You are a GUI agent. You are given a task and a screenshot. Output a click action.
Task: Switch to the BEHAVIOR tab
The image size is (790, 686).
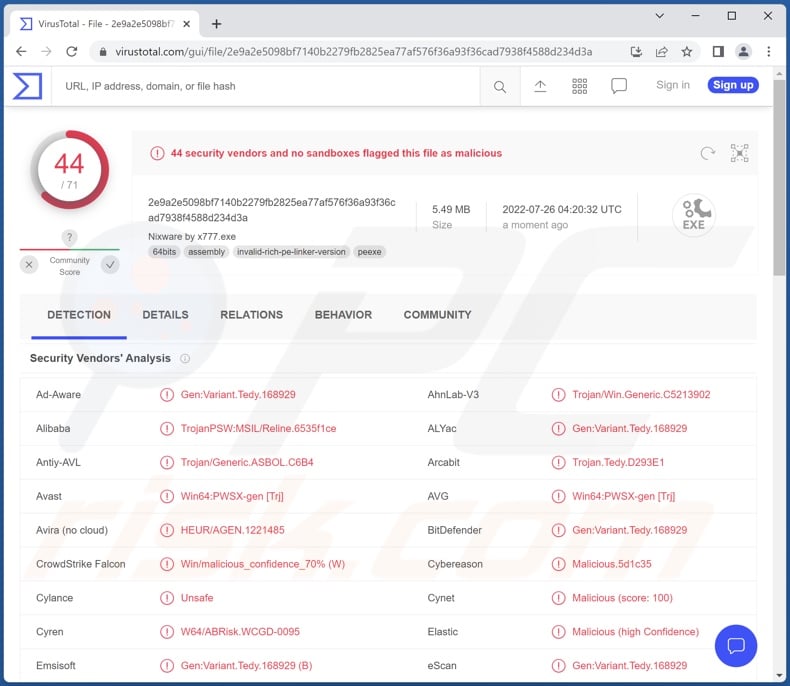click(343, 315)
